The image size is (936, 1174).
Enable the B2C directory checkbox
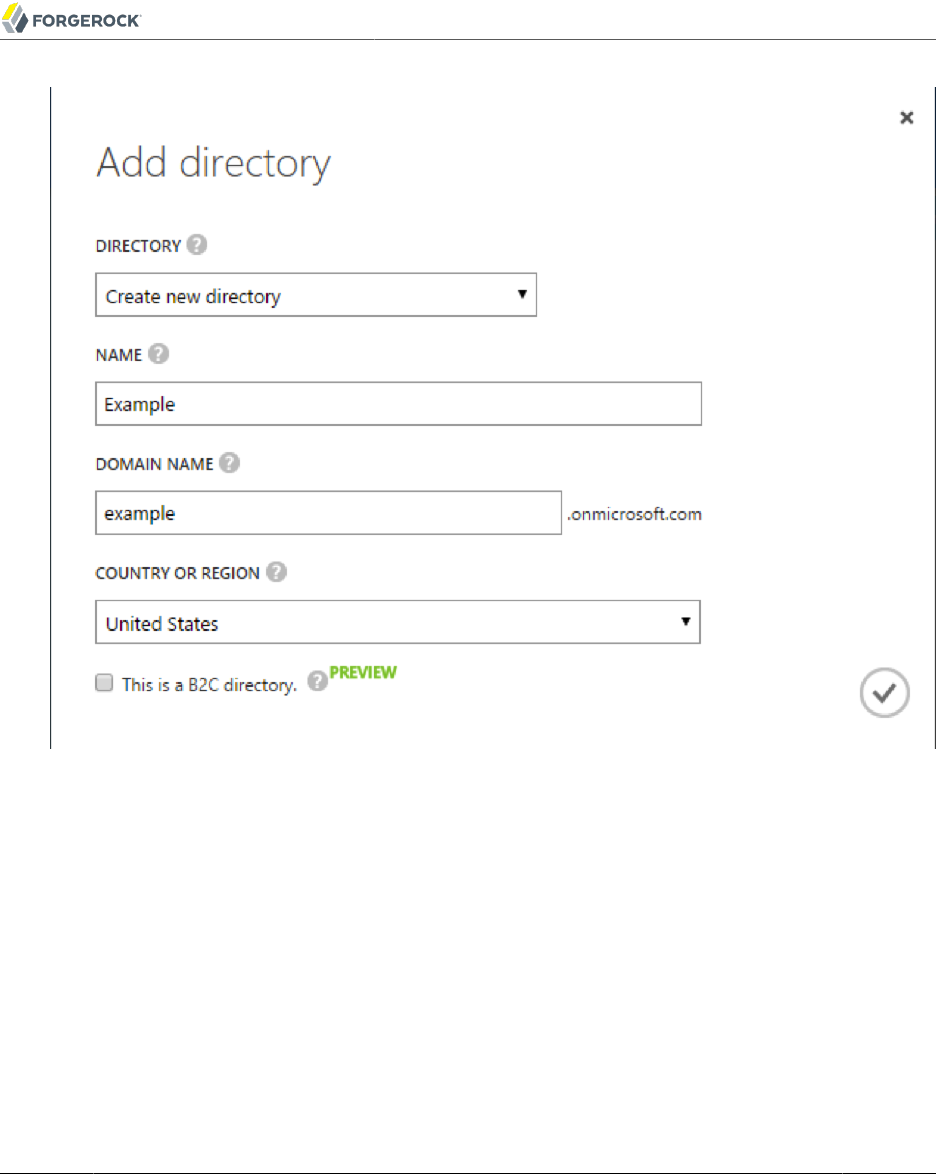[x=103, y=683]
